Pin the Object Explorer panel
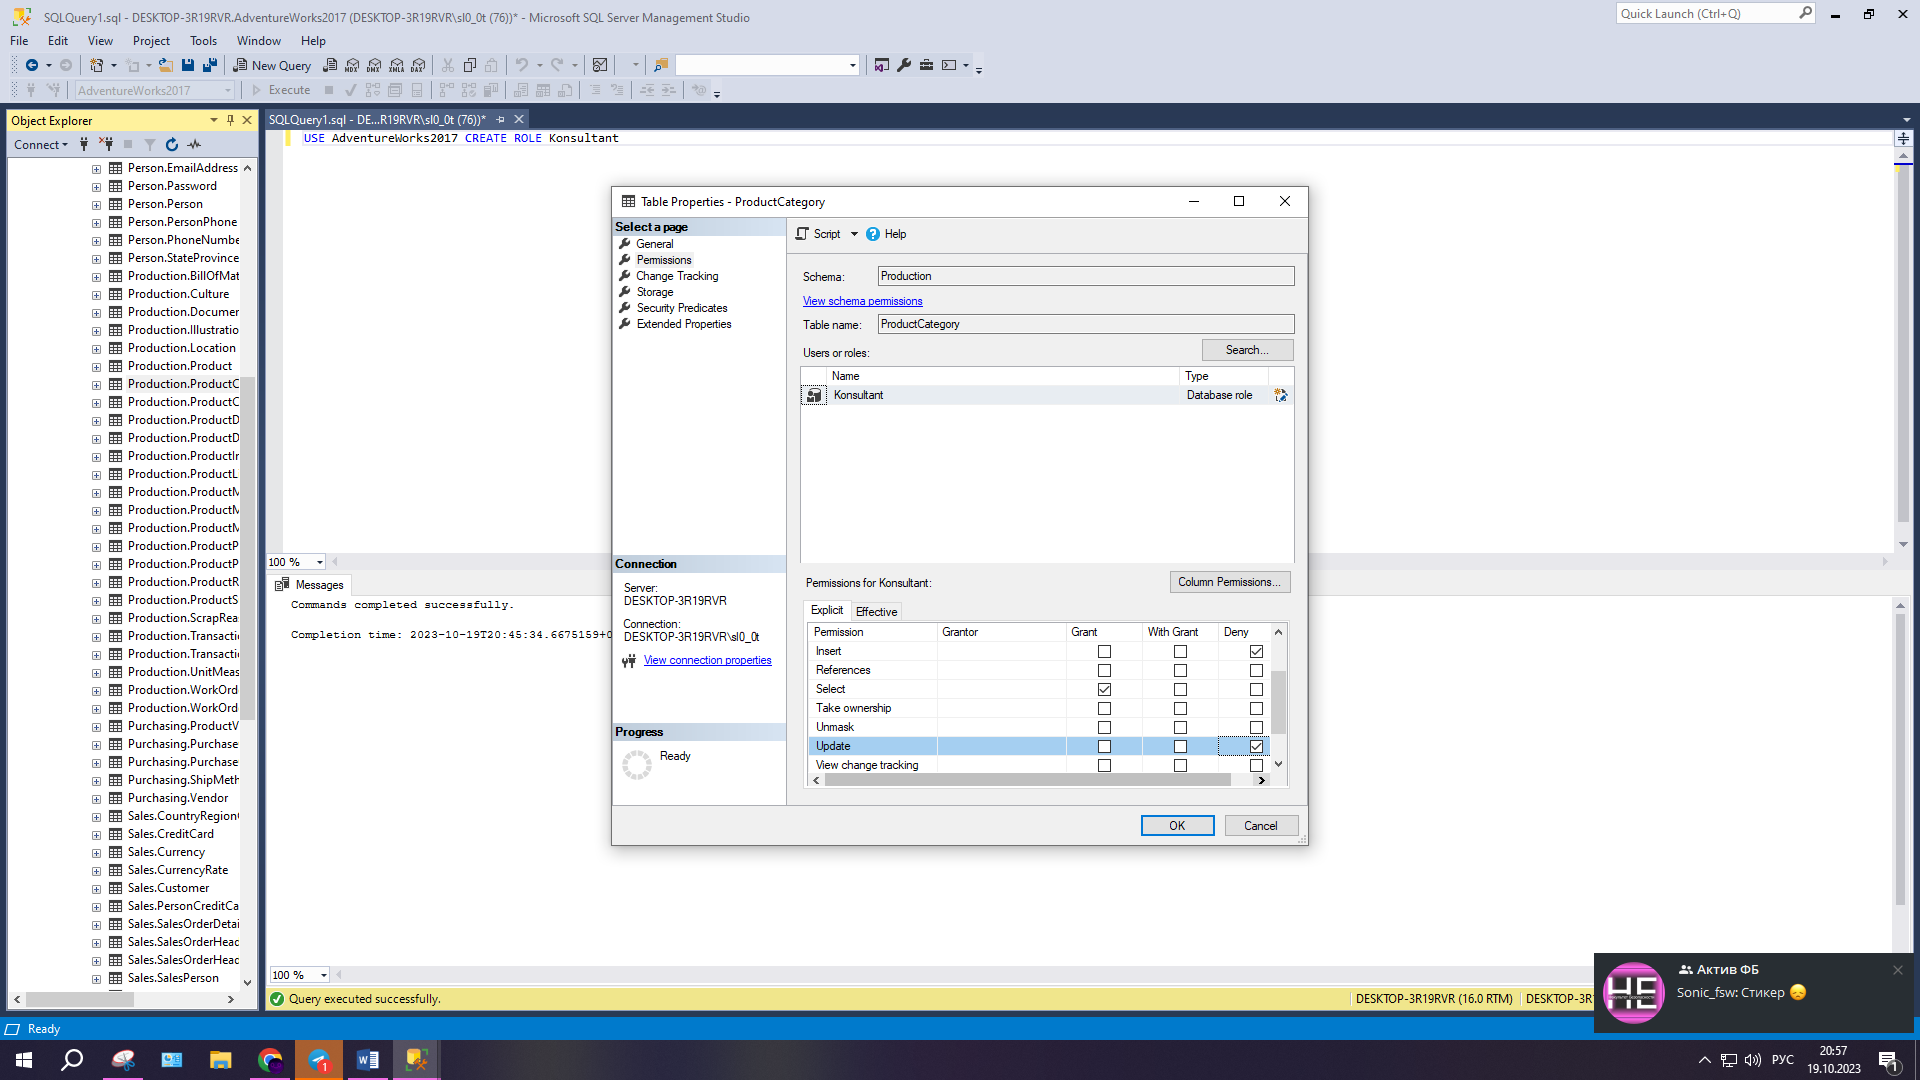The image size is (1920, 1080). pyautogui.click(x=230, y=120)
